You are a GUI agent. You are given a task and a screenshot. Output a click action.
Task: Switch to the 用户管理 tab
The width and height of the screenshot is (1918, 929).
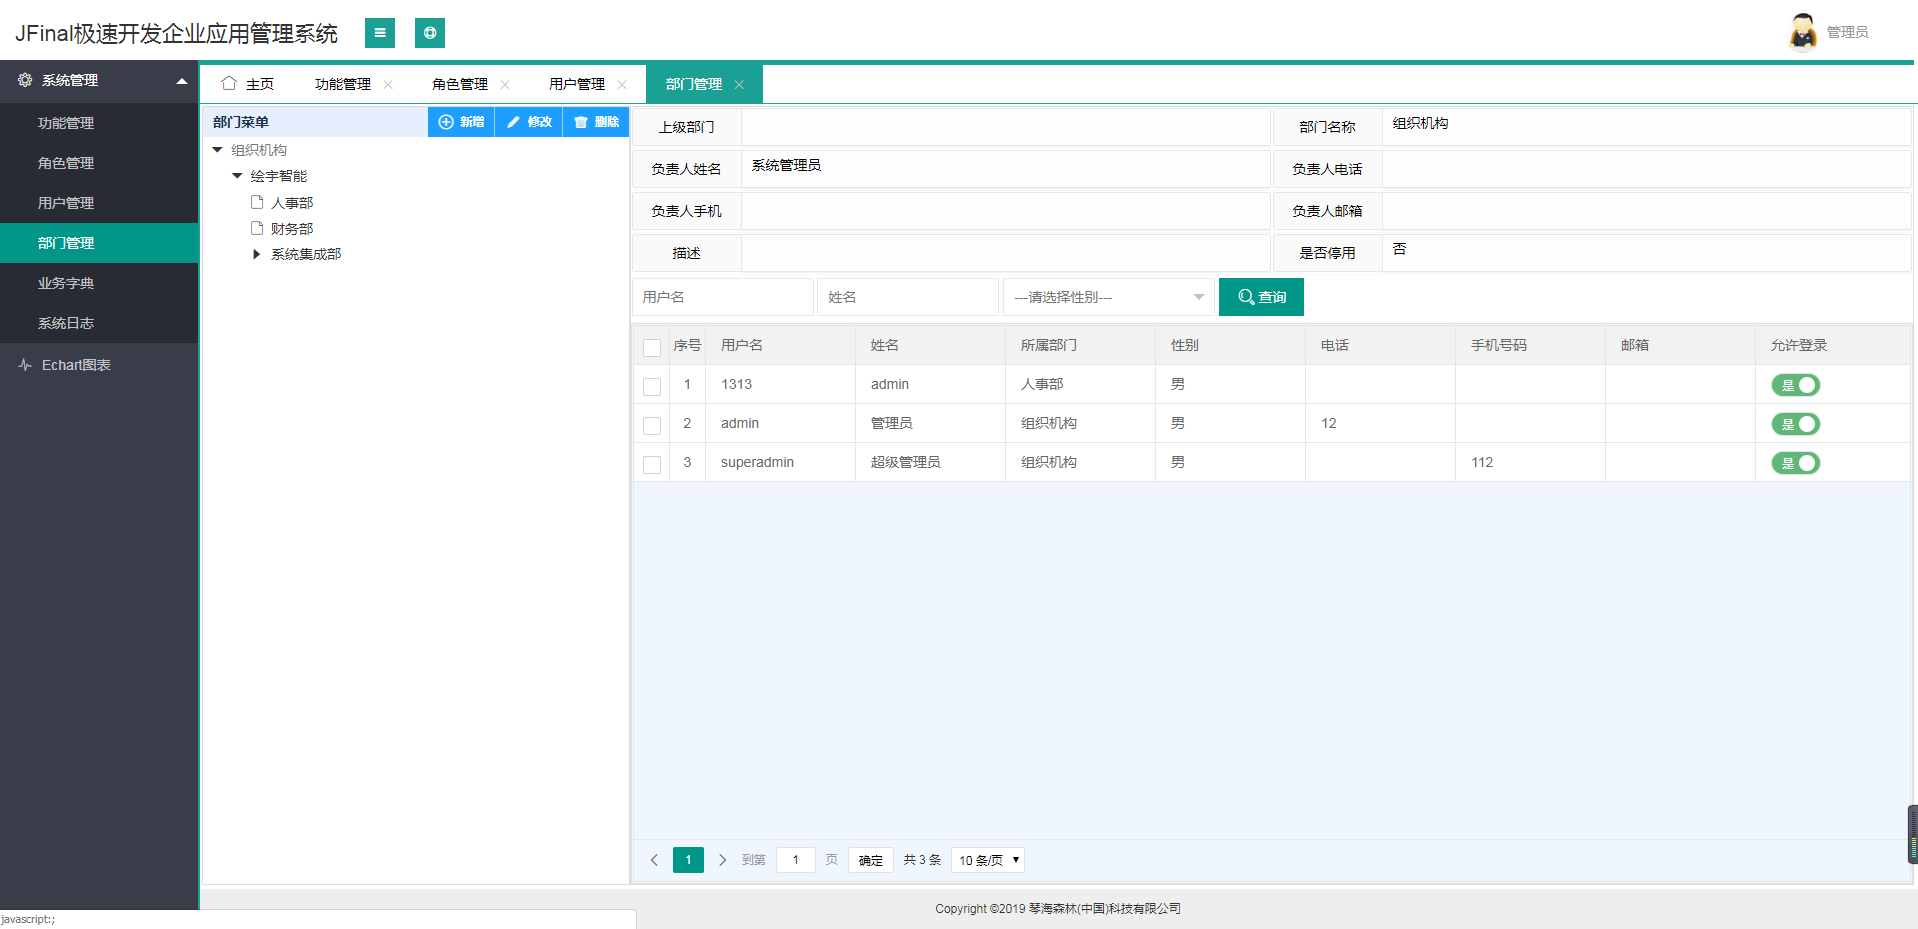(577, 84)
